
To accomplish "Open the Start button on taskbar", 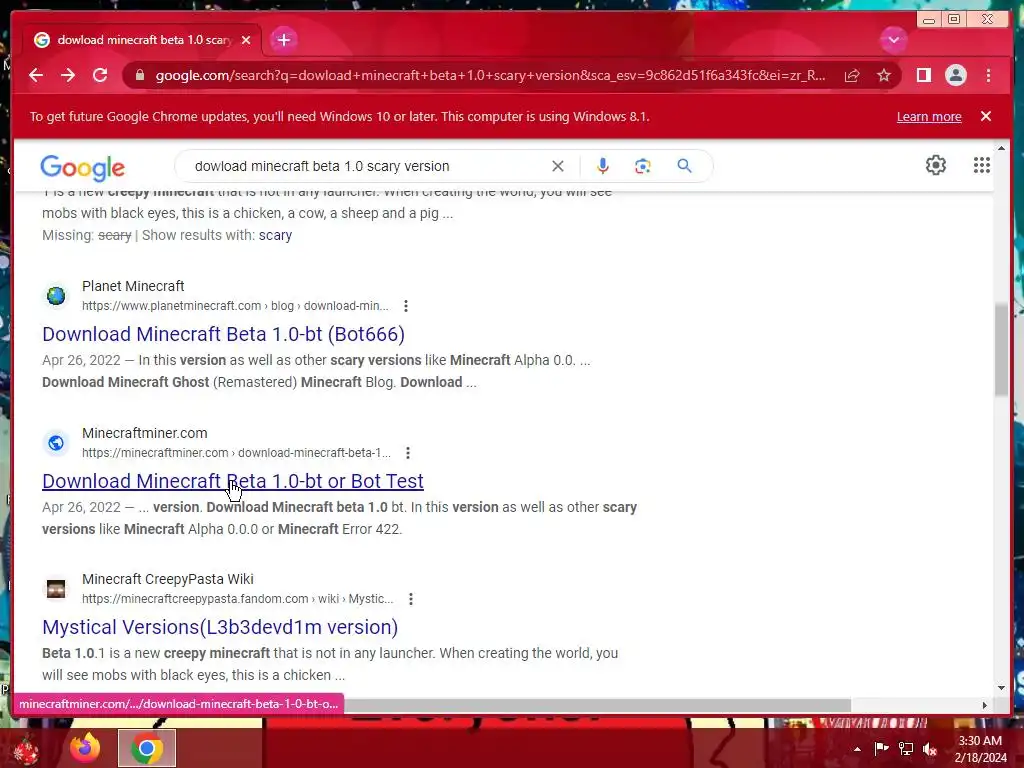I will point(26,750).
